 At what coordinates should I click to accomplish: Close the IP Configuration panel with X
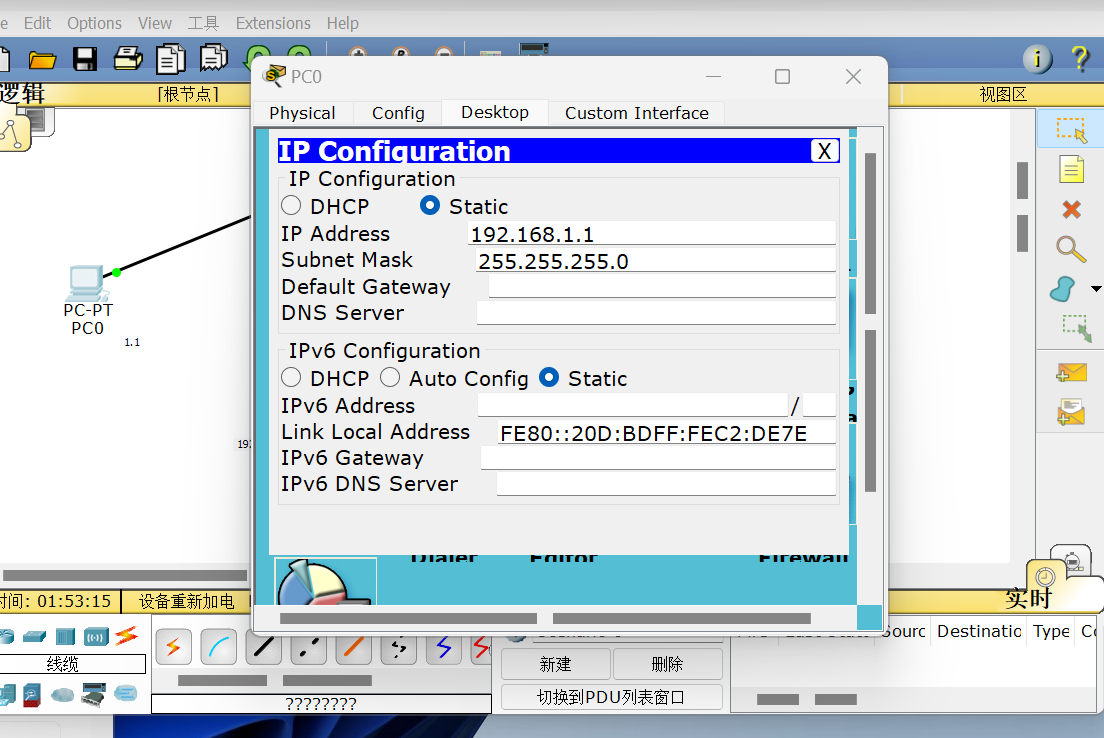(824, 151)
